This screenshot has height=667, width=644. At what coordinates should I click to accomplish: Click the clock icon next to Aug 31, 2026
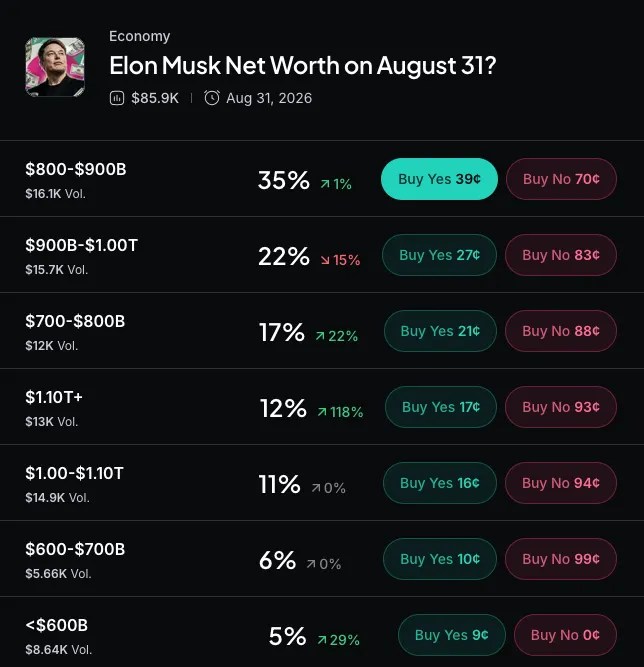[212, 98]
